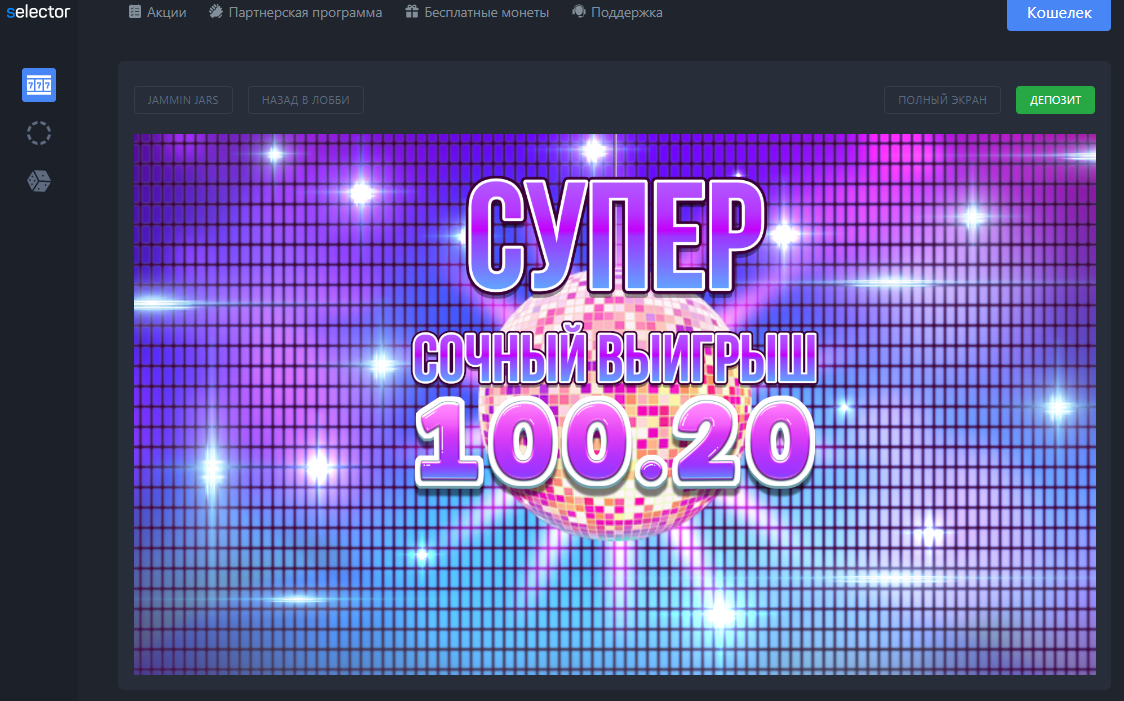Click the gift icon for free coins
The image size is (1124, 701).
tap(411, 11)
